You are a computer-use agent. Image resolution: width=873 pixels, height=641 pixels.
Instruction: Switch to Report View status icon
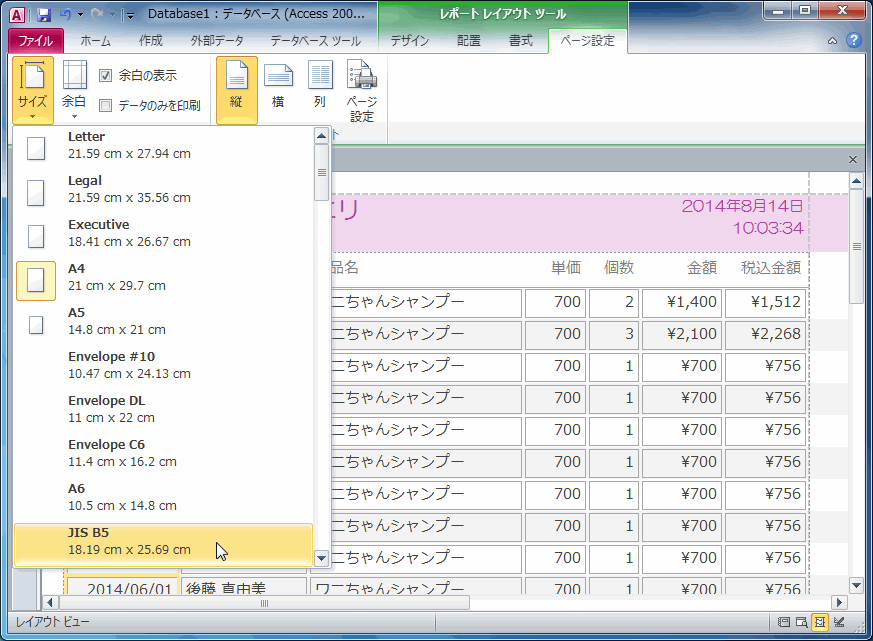pos(783,622)
